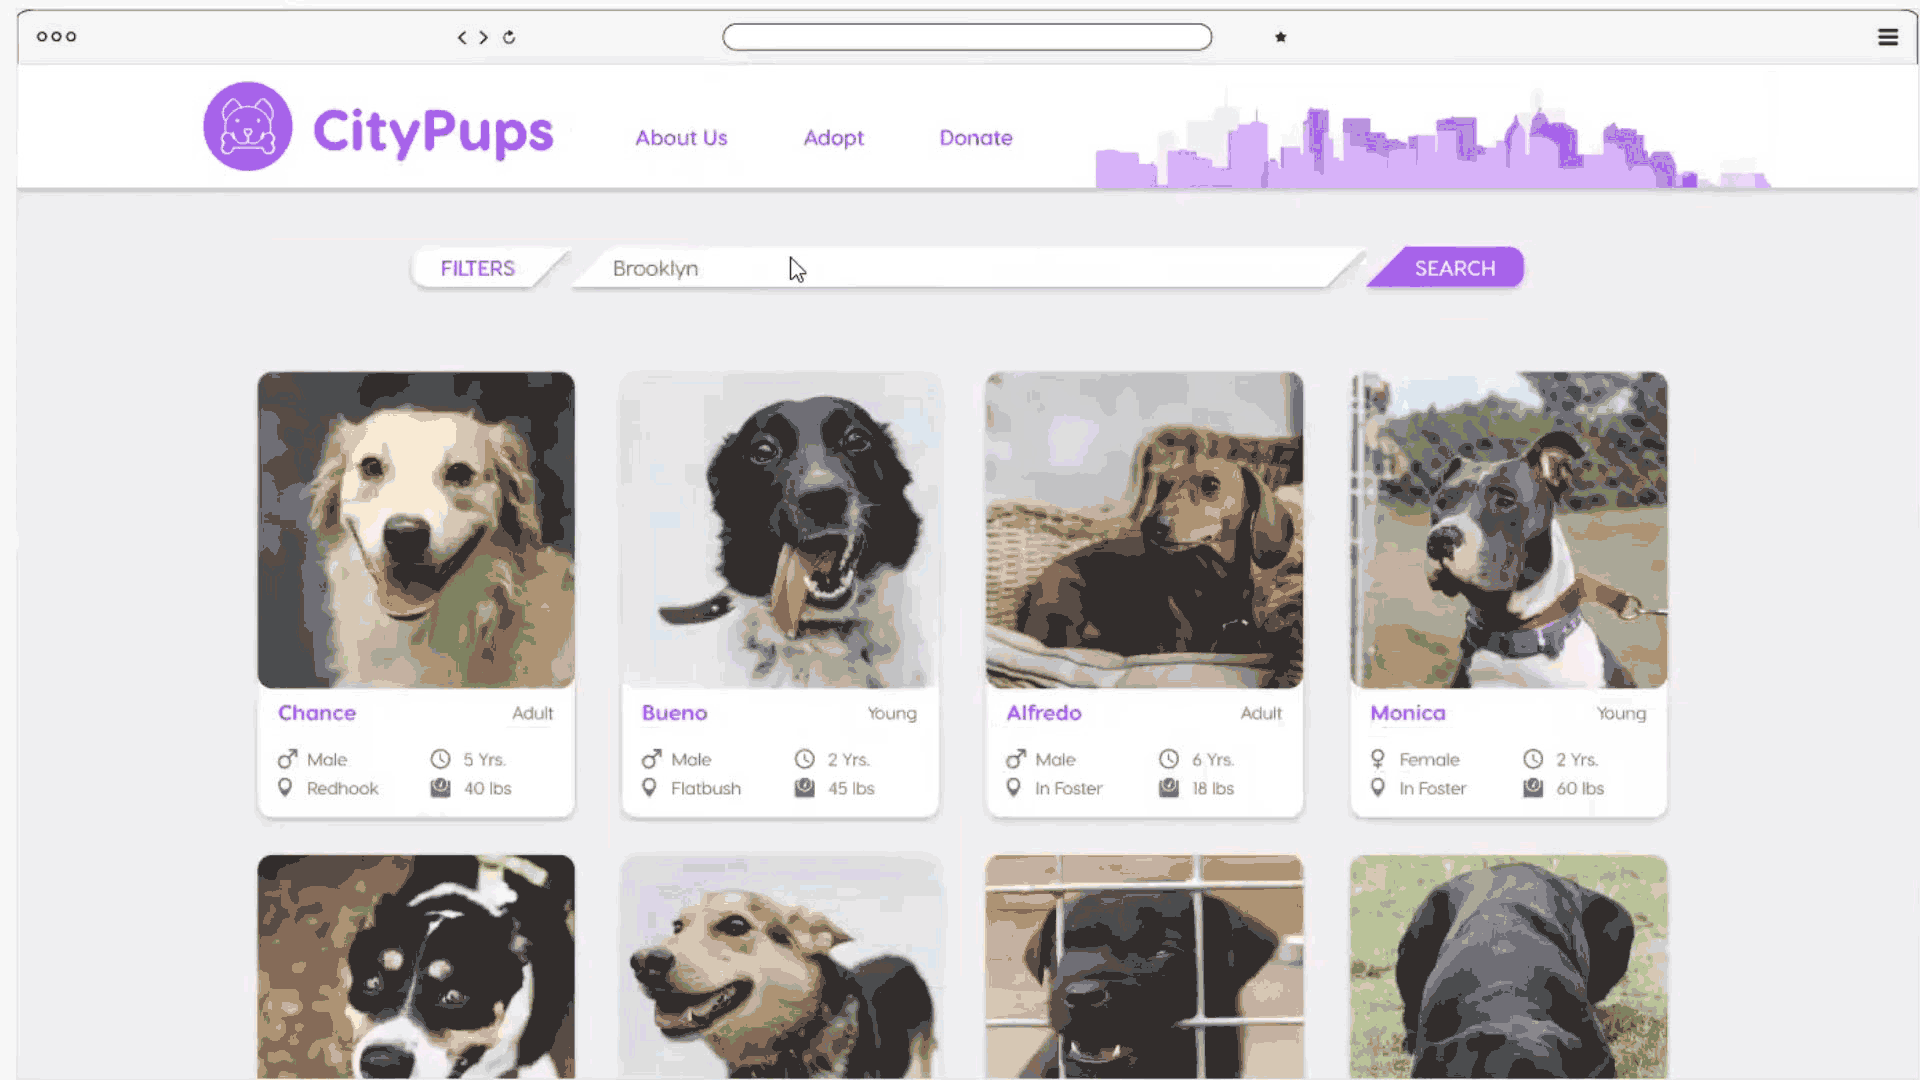
Task: Select Bueno's dog photo
Action: point(780,530)
